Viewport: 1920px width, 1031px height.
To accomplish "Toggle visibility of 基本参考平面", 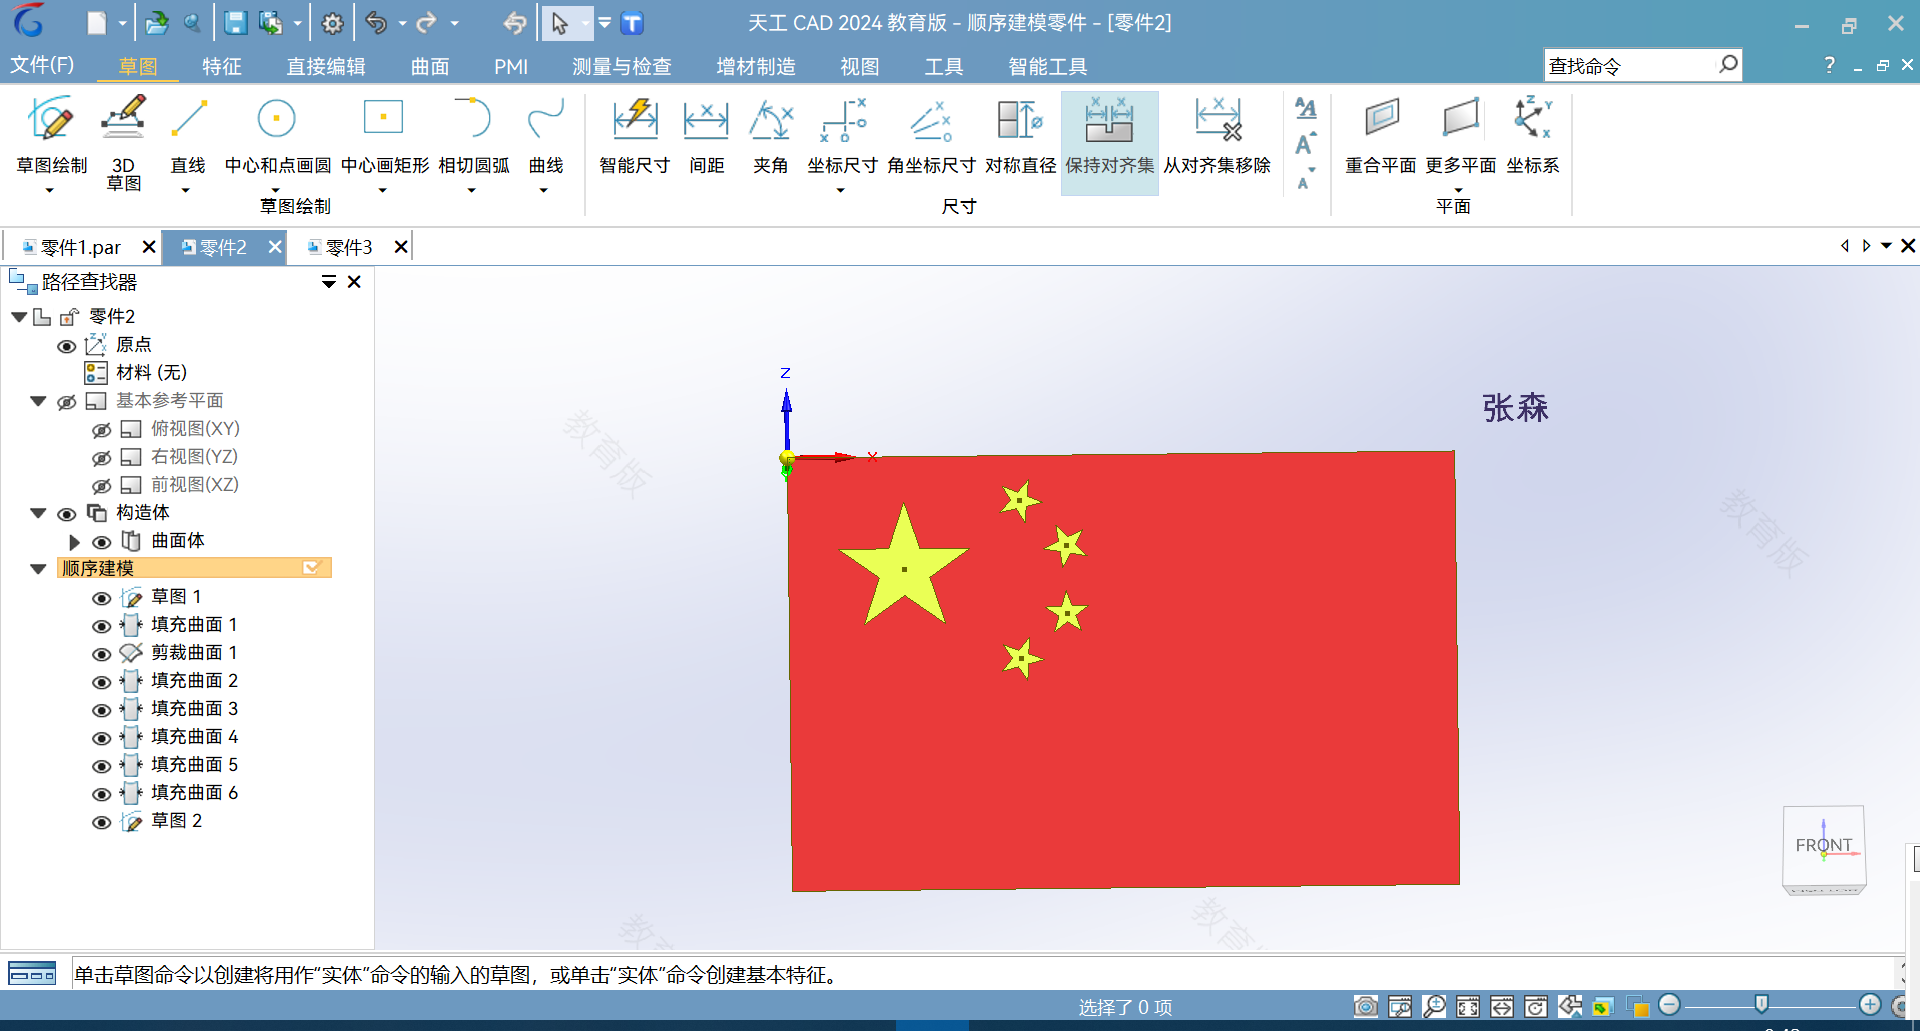I will [x=66, y=402].
